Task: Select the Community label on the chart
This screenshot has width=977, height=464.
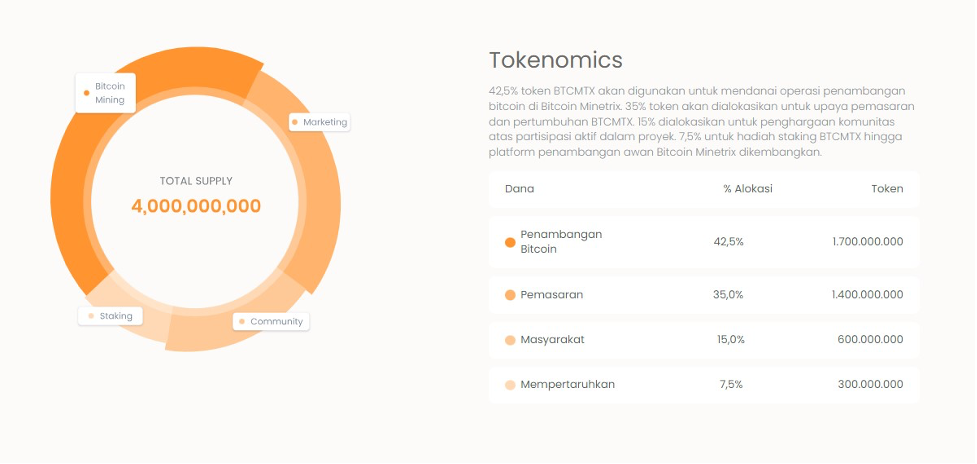Action: click(x=271, y=322)
